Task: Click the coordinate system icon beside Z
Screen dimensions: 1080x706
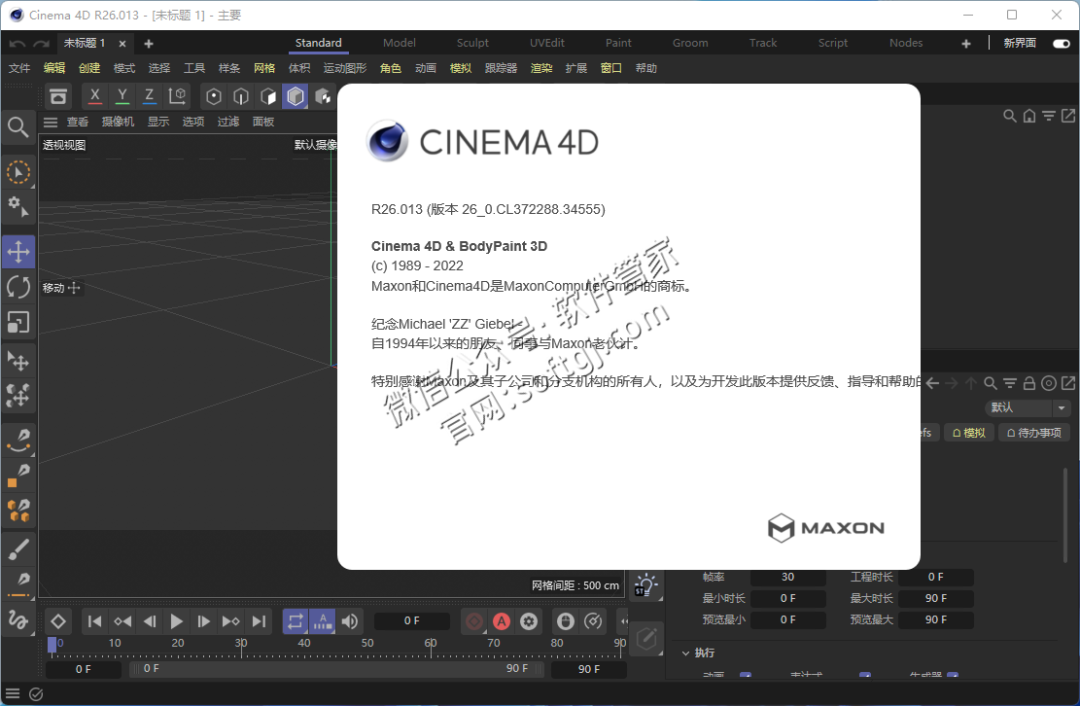Action: pyautogui.click(x=177, y=96)
